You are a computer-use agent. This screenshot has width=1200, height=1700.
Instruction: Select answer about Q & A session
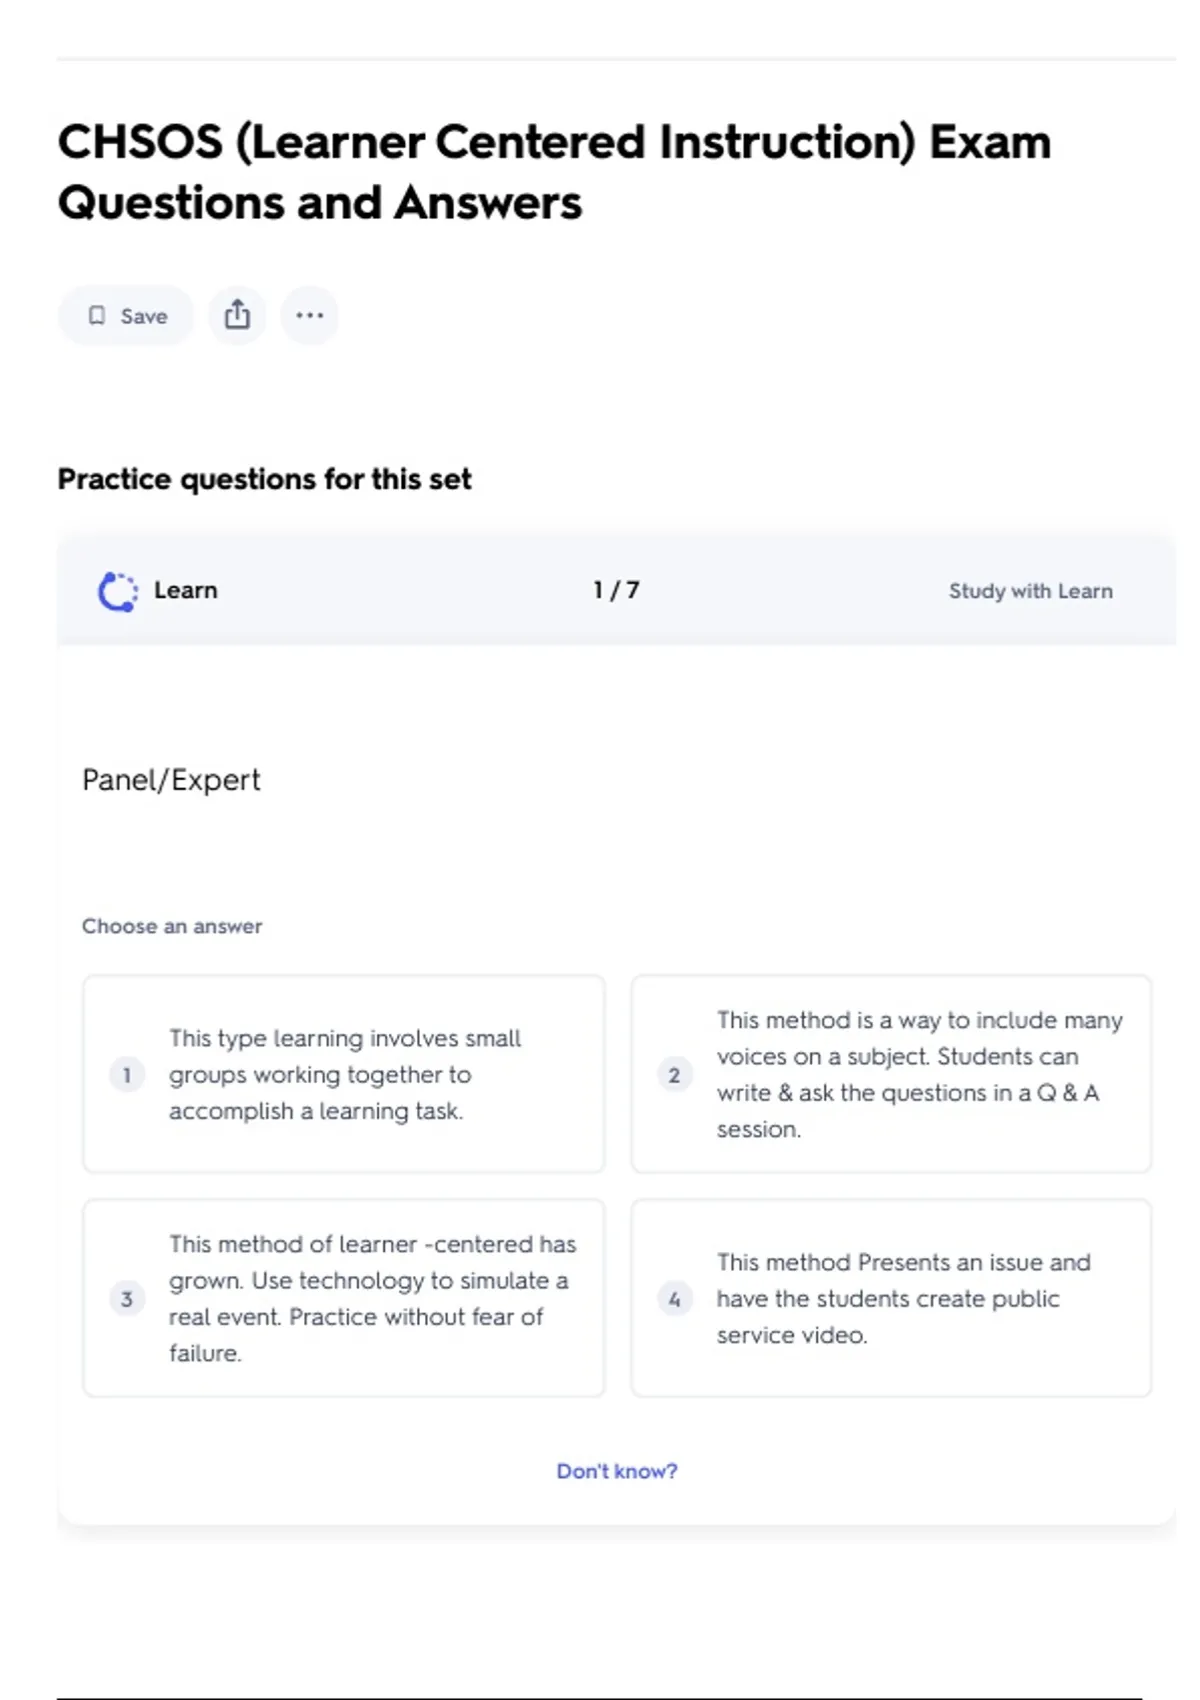891,1074
